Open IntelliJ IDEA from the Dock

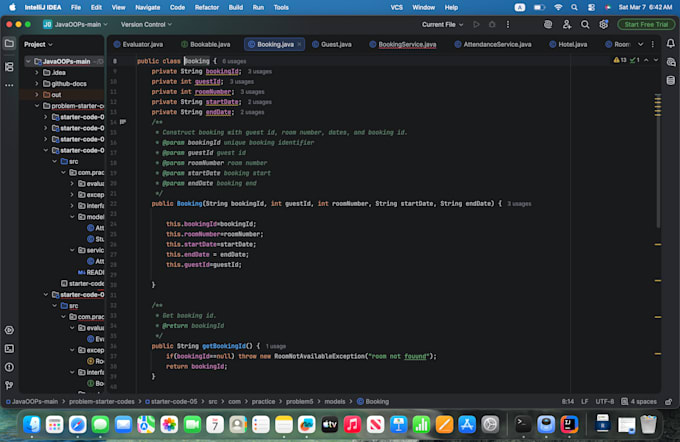click(569, 424)
